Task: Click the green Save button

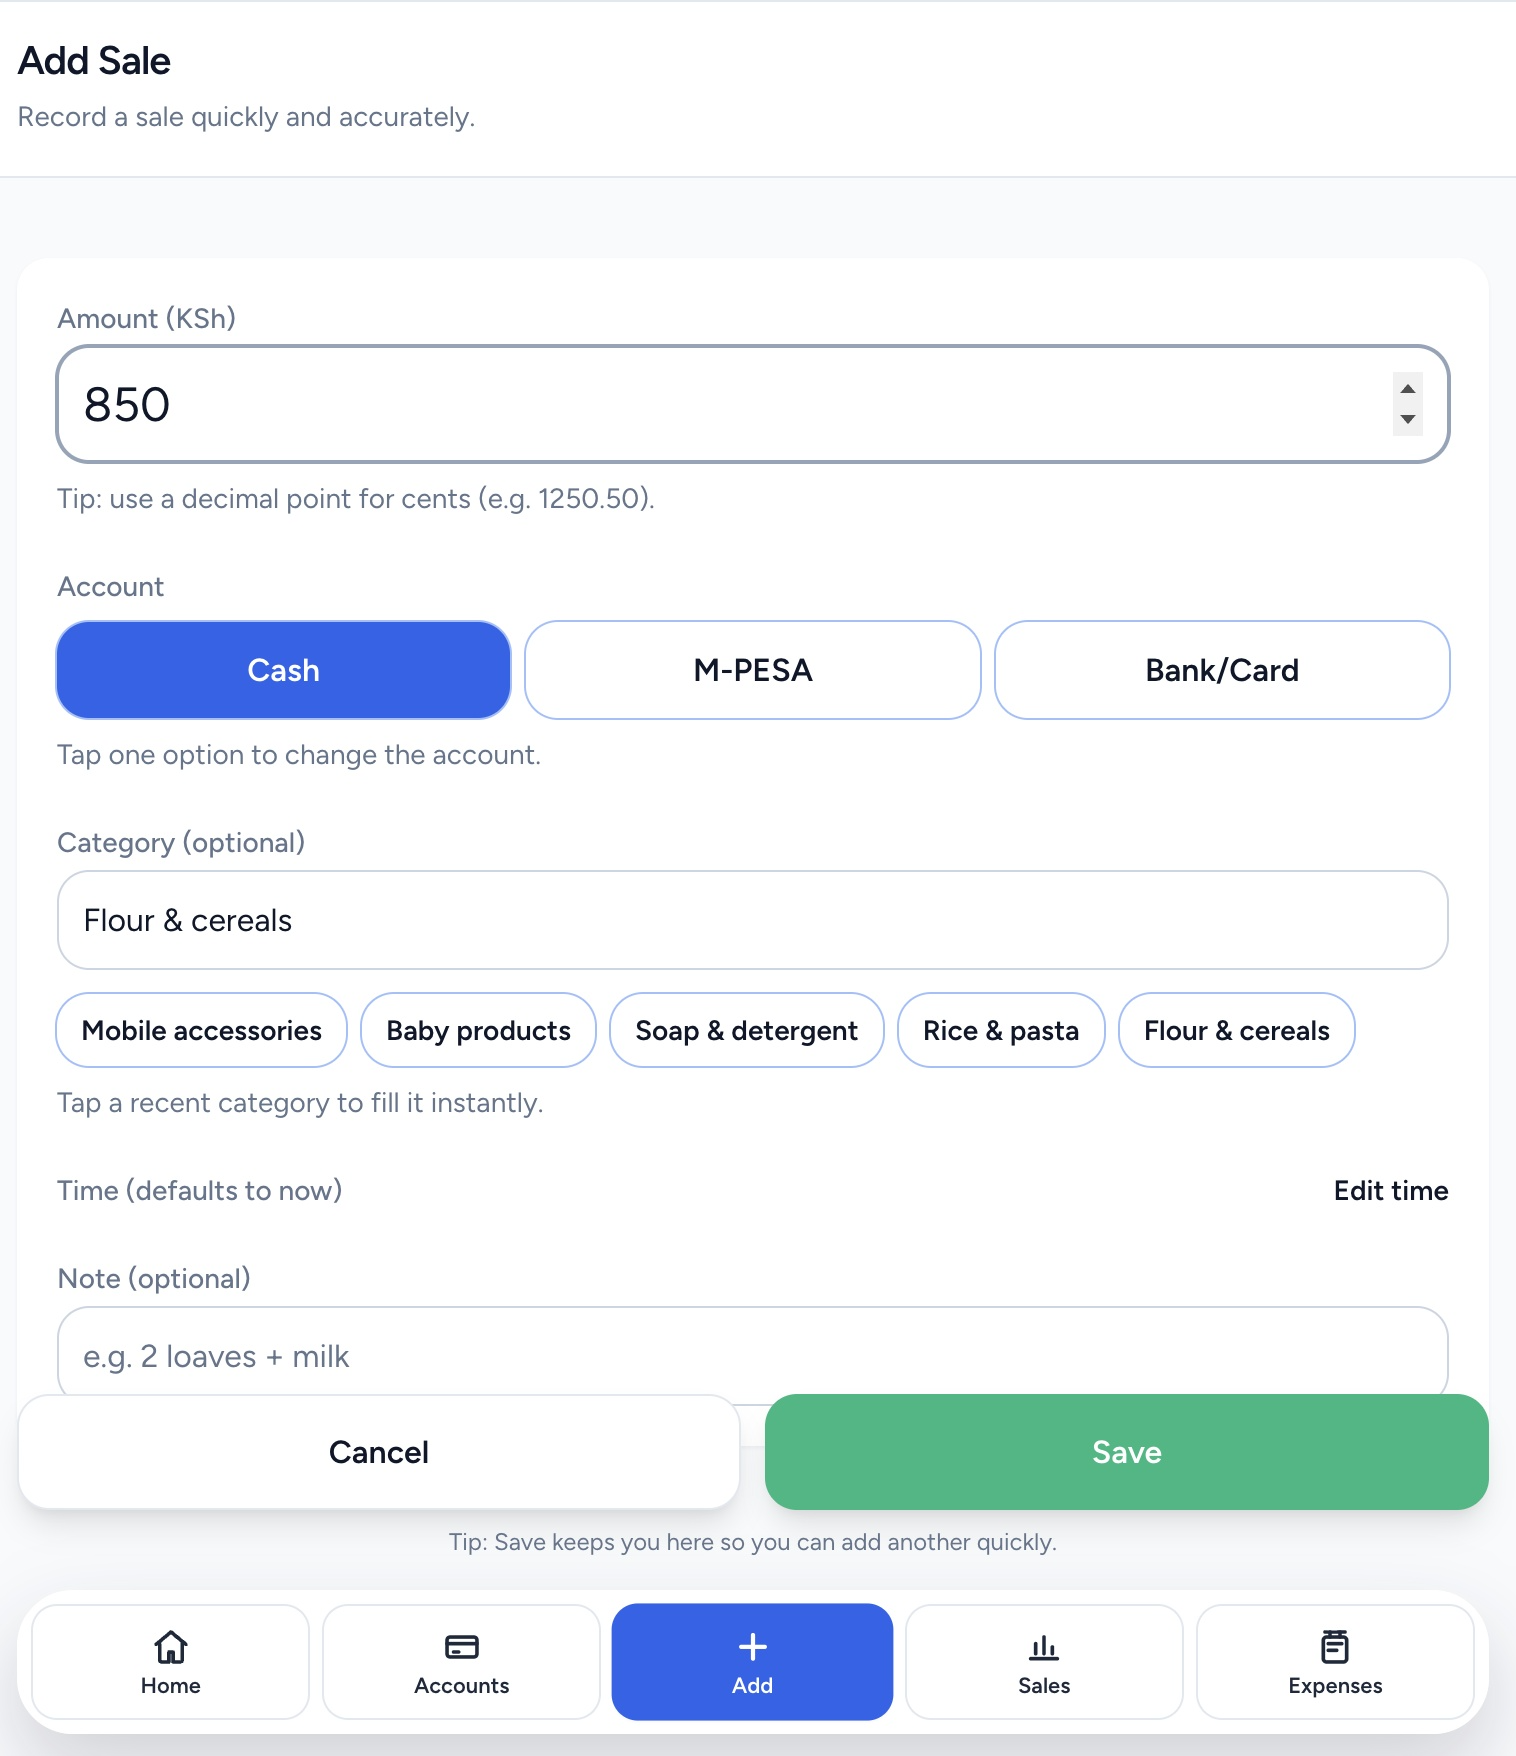Action: 1125,1452
